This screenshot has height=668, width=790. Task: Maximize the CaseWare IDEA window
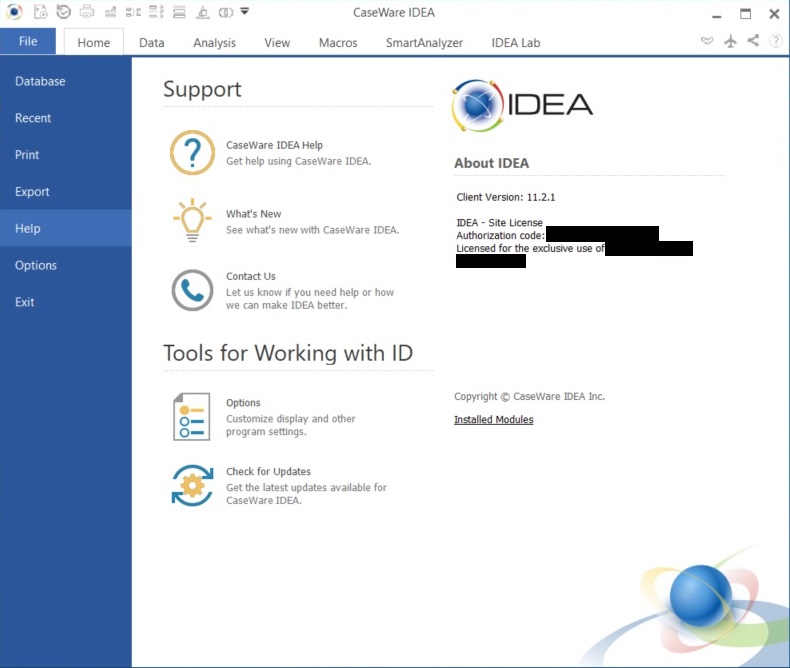(x=745, y=14)
